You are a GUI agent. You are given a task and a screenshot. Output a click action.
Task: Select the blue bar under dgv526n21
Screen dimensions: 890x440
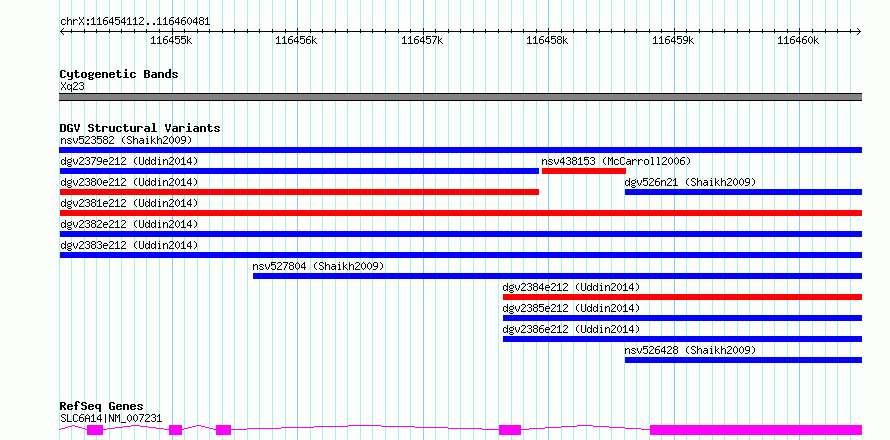tap(744, 192)
